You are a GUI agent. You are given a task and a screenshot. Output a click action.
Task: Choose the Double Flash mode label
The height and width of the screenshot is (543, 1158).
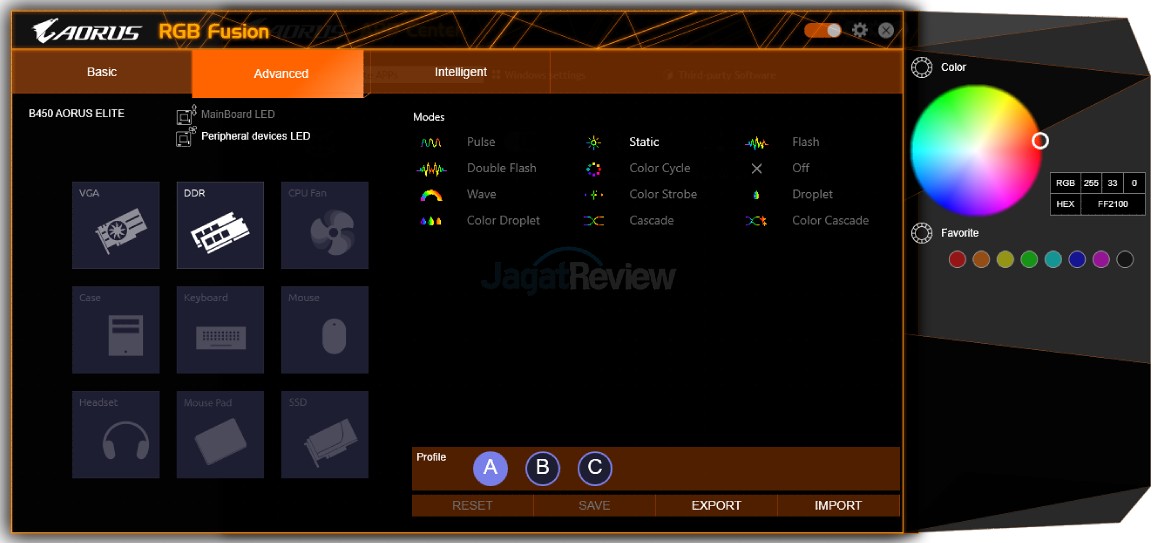[501, 168]
